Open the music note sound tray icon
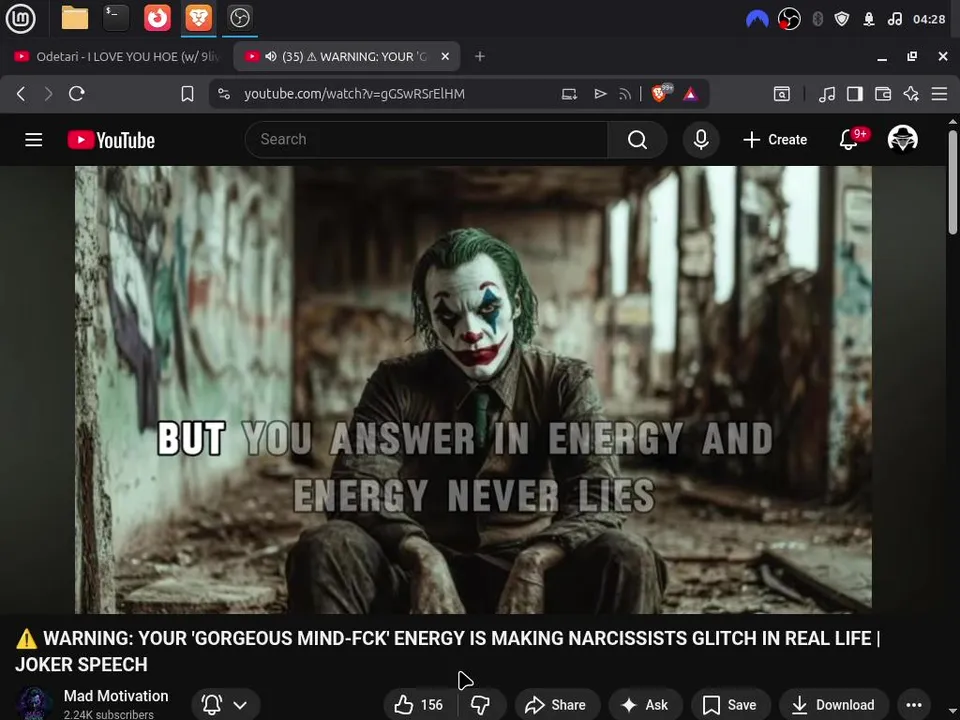Viewport: 960px width, 720px height. click(x=894, y=19)
